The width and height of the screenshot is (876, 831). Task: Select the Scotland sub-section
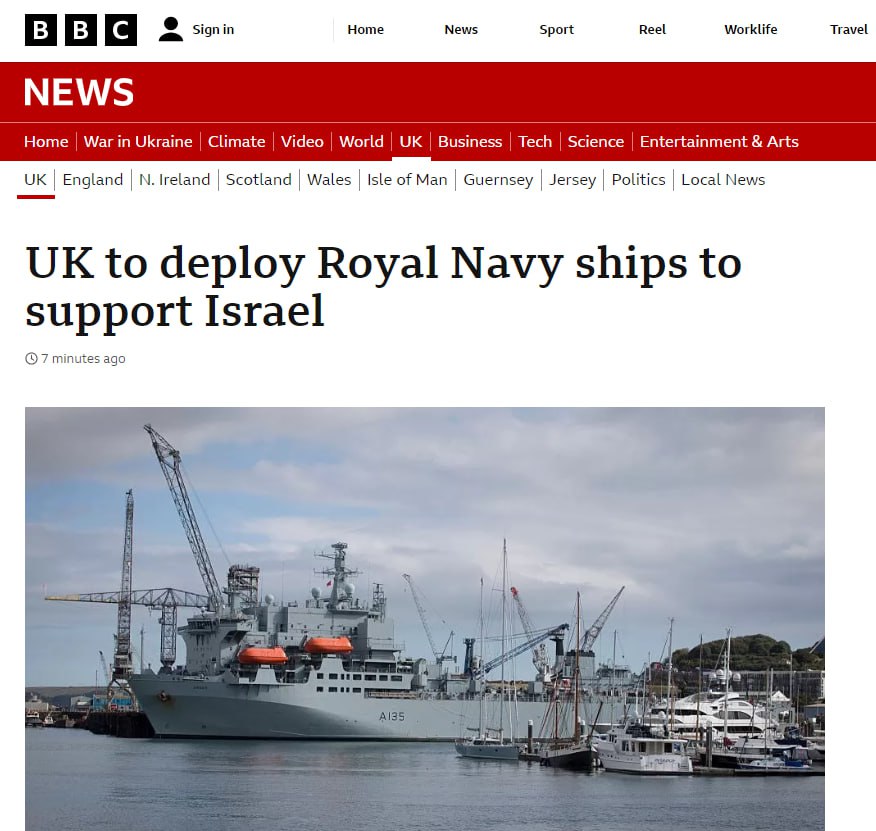pos(259,180)
